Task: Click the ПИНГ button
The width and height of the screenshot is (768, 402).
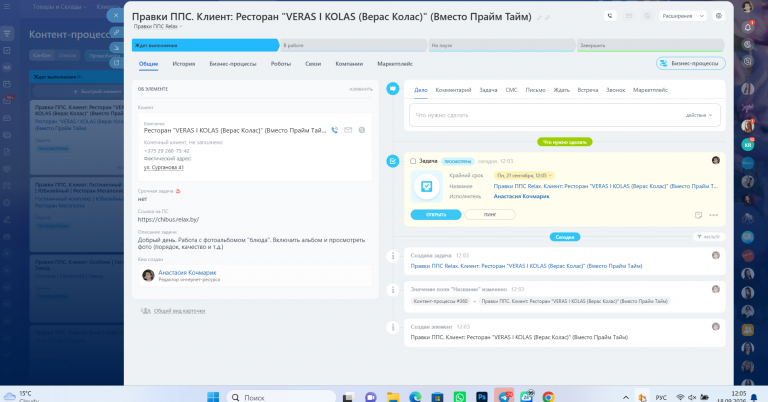Action: click(x=490, y=214)
